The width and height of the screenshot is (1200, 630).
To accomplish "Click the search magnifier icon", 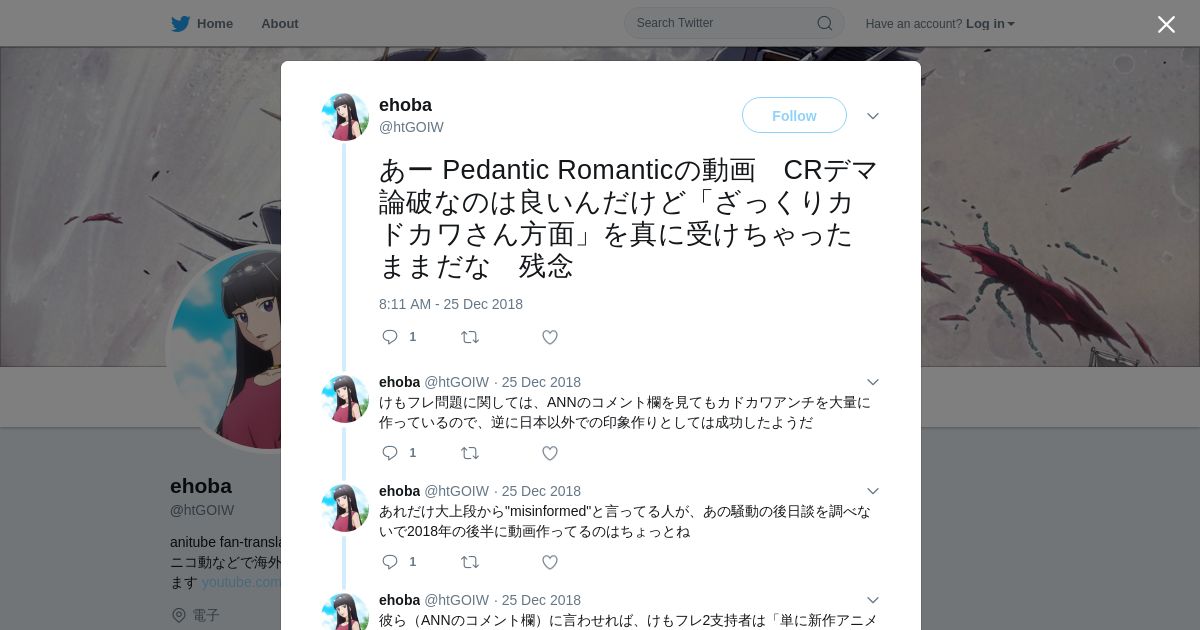I will tap(825, 23).
